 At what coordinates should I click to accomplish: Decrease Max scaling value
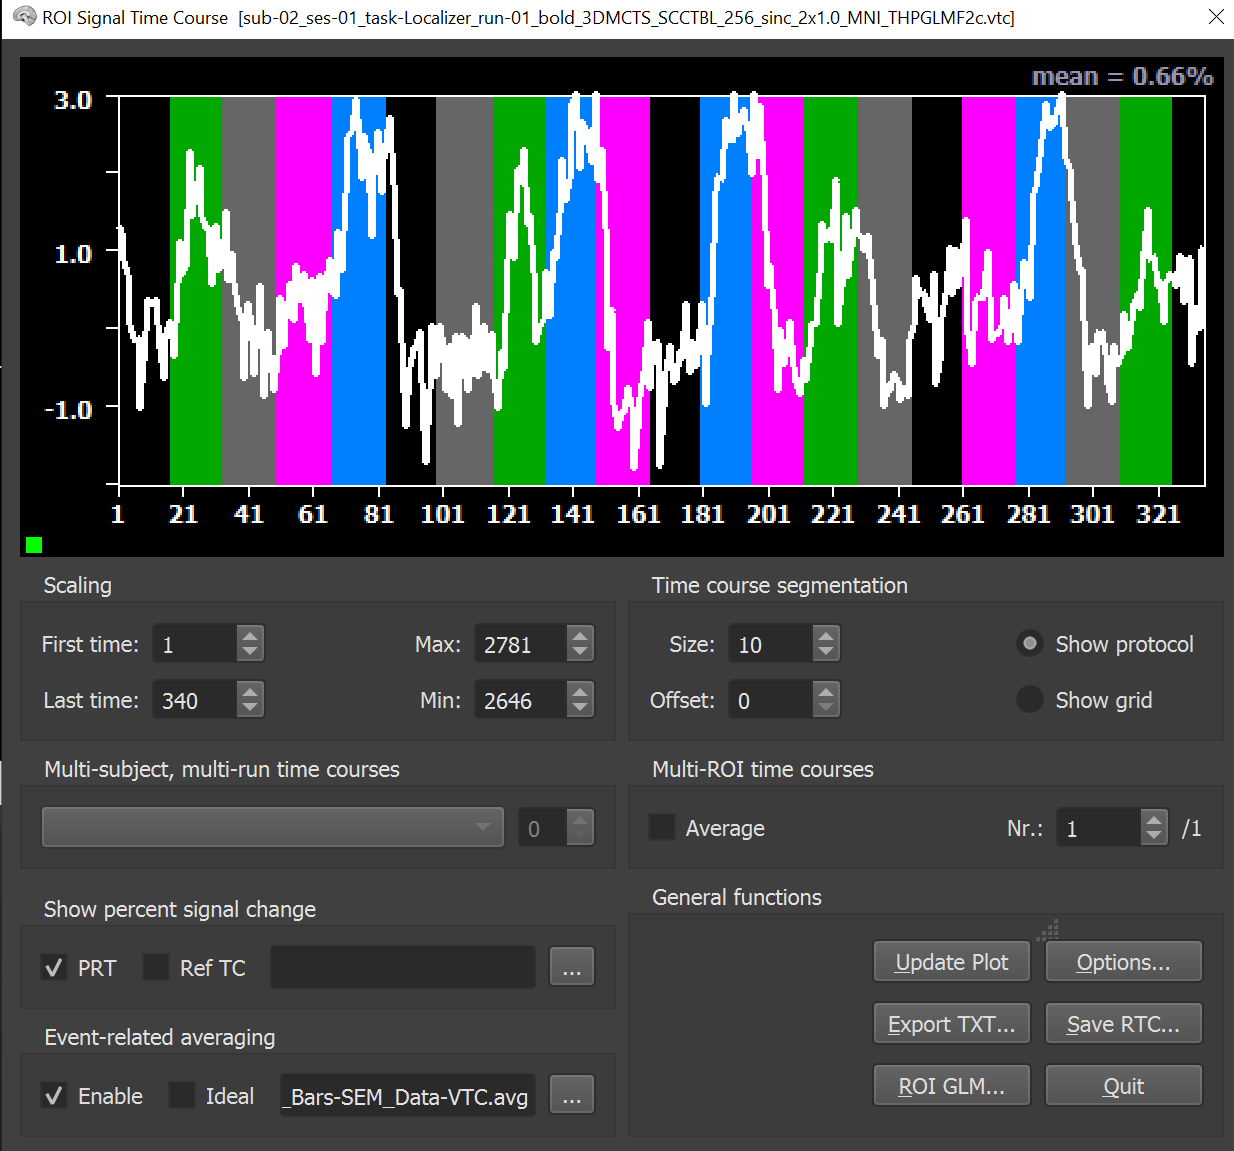[x=580, y=652]
